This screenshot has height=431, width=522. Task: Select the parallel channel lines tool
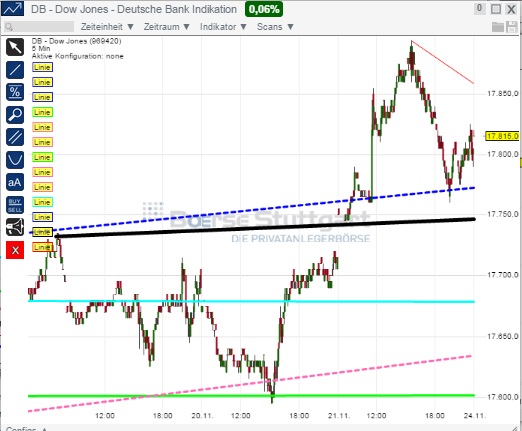point(15,137)
